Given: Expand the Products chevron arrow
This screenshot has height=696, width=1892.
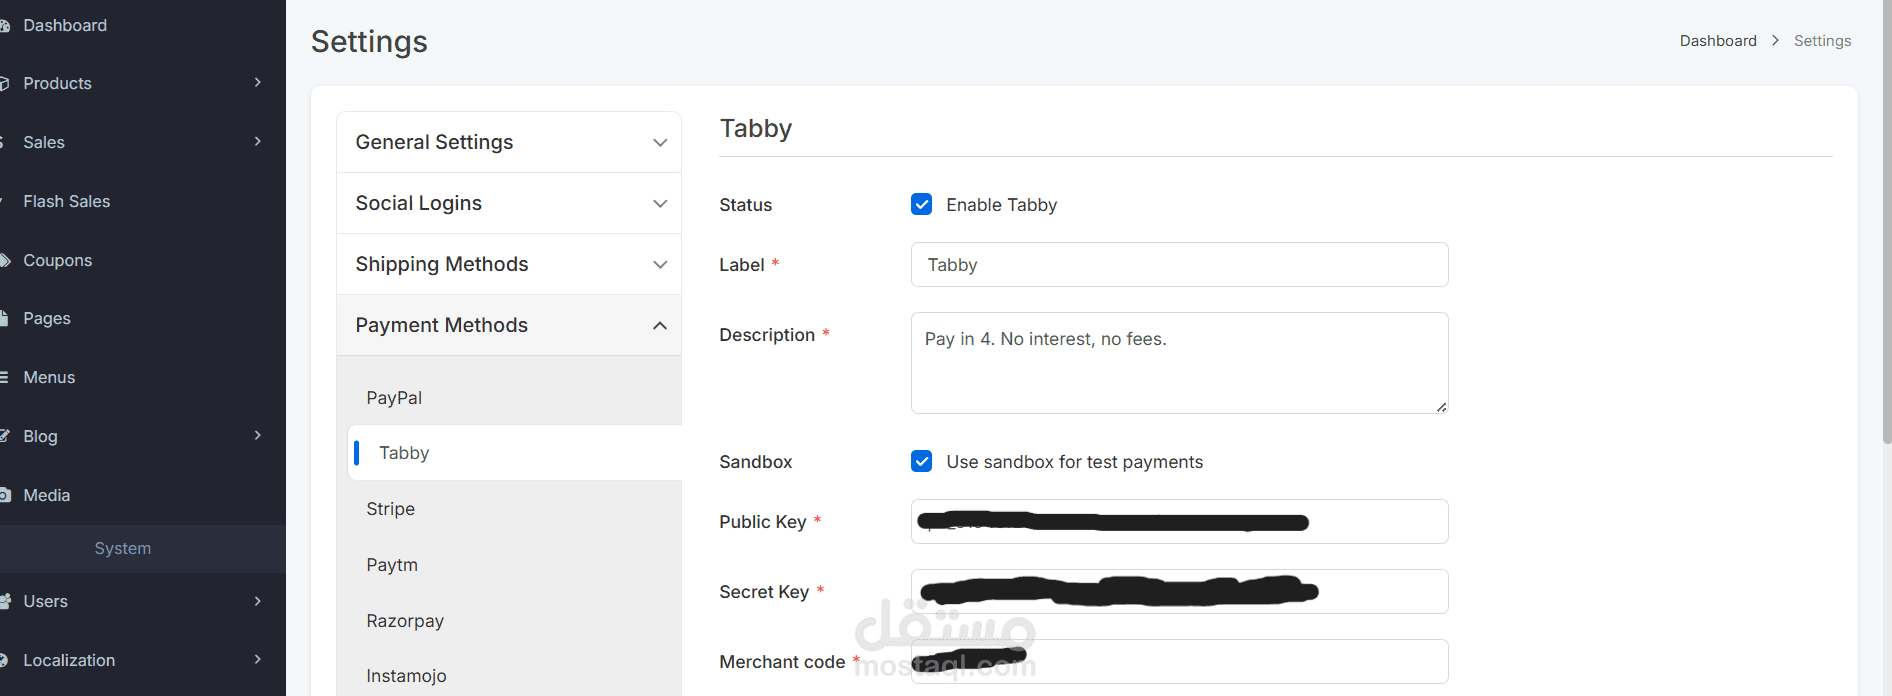Looking at the screenshot, I should (x=257, y=83).
